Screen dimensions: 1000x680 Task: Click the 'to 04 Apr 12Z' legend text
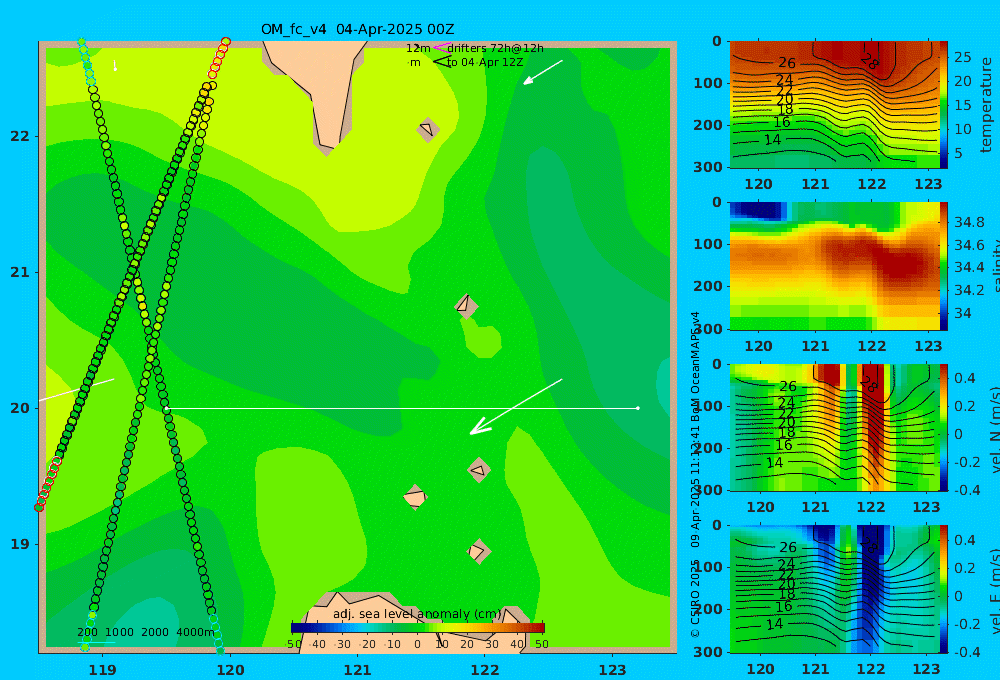tap(485, 62)
